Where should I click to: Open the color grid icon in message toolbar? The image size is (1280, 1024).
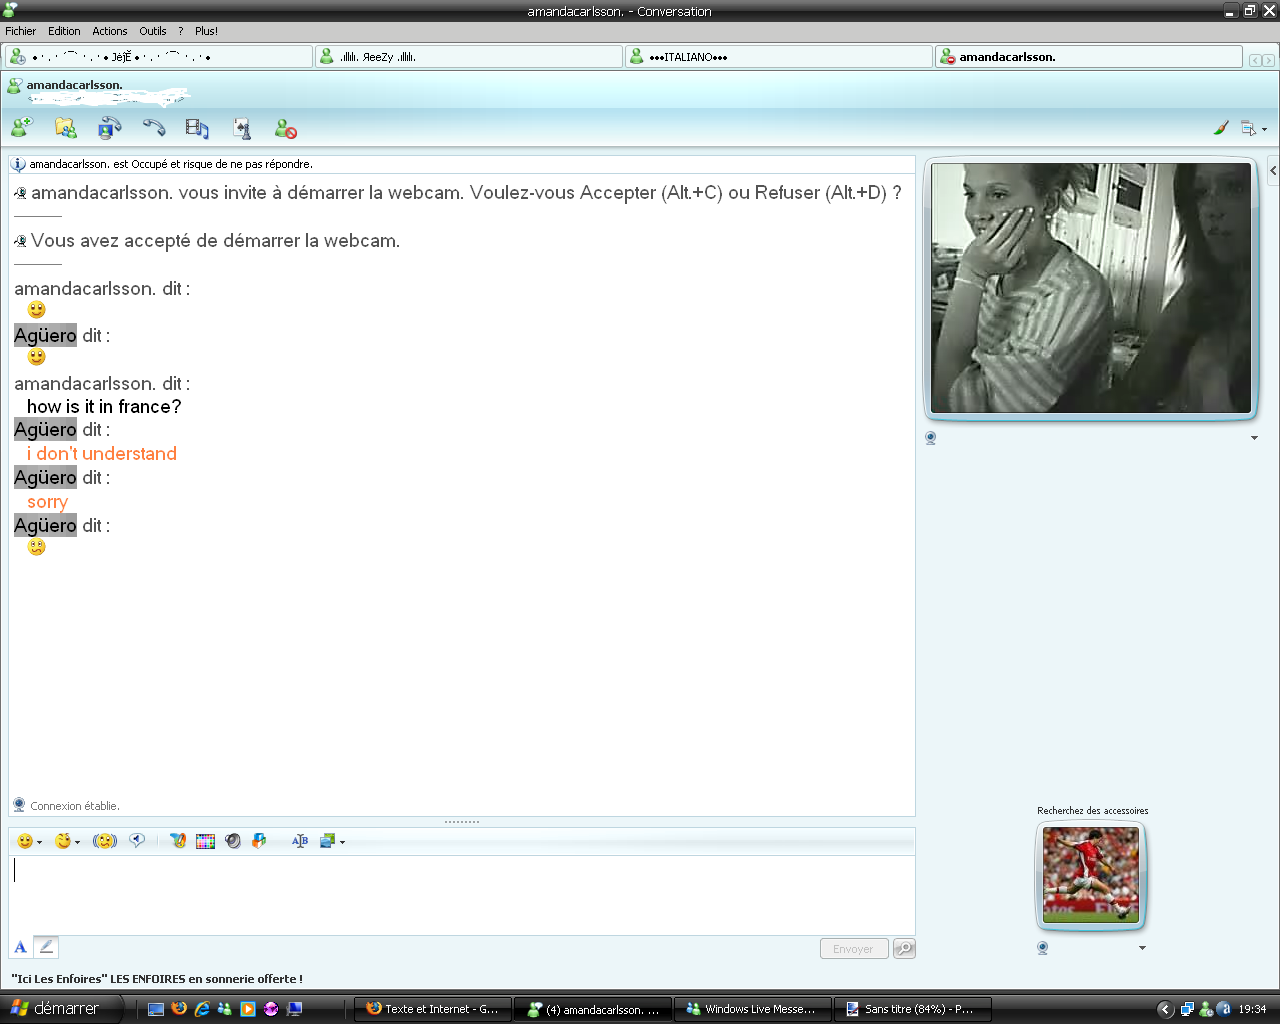[x=205, y=841]
